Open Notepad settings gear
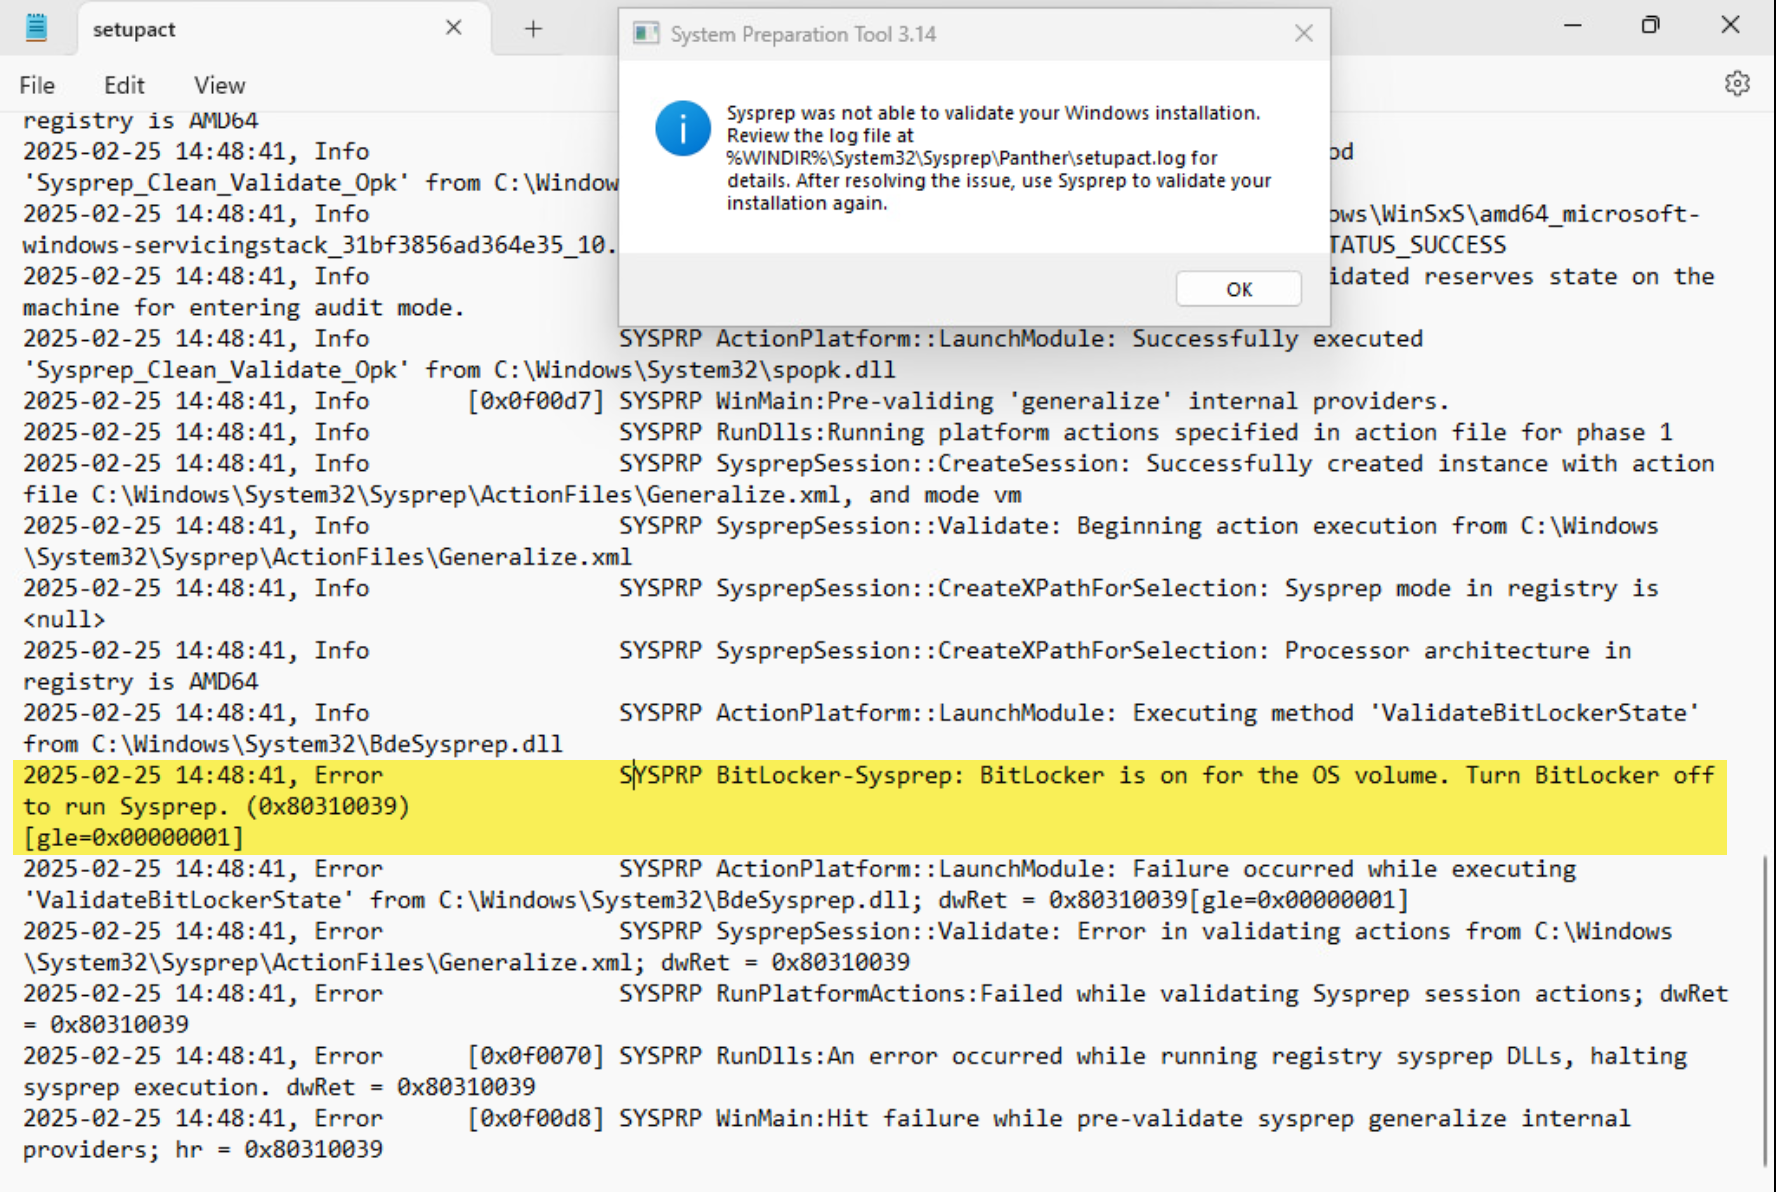Viewport: 1776px width, 1192px height. pyautogui.click(x=1737, y=84)
